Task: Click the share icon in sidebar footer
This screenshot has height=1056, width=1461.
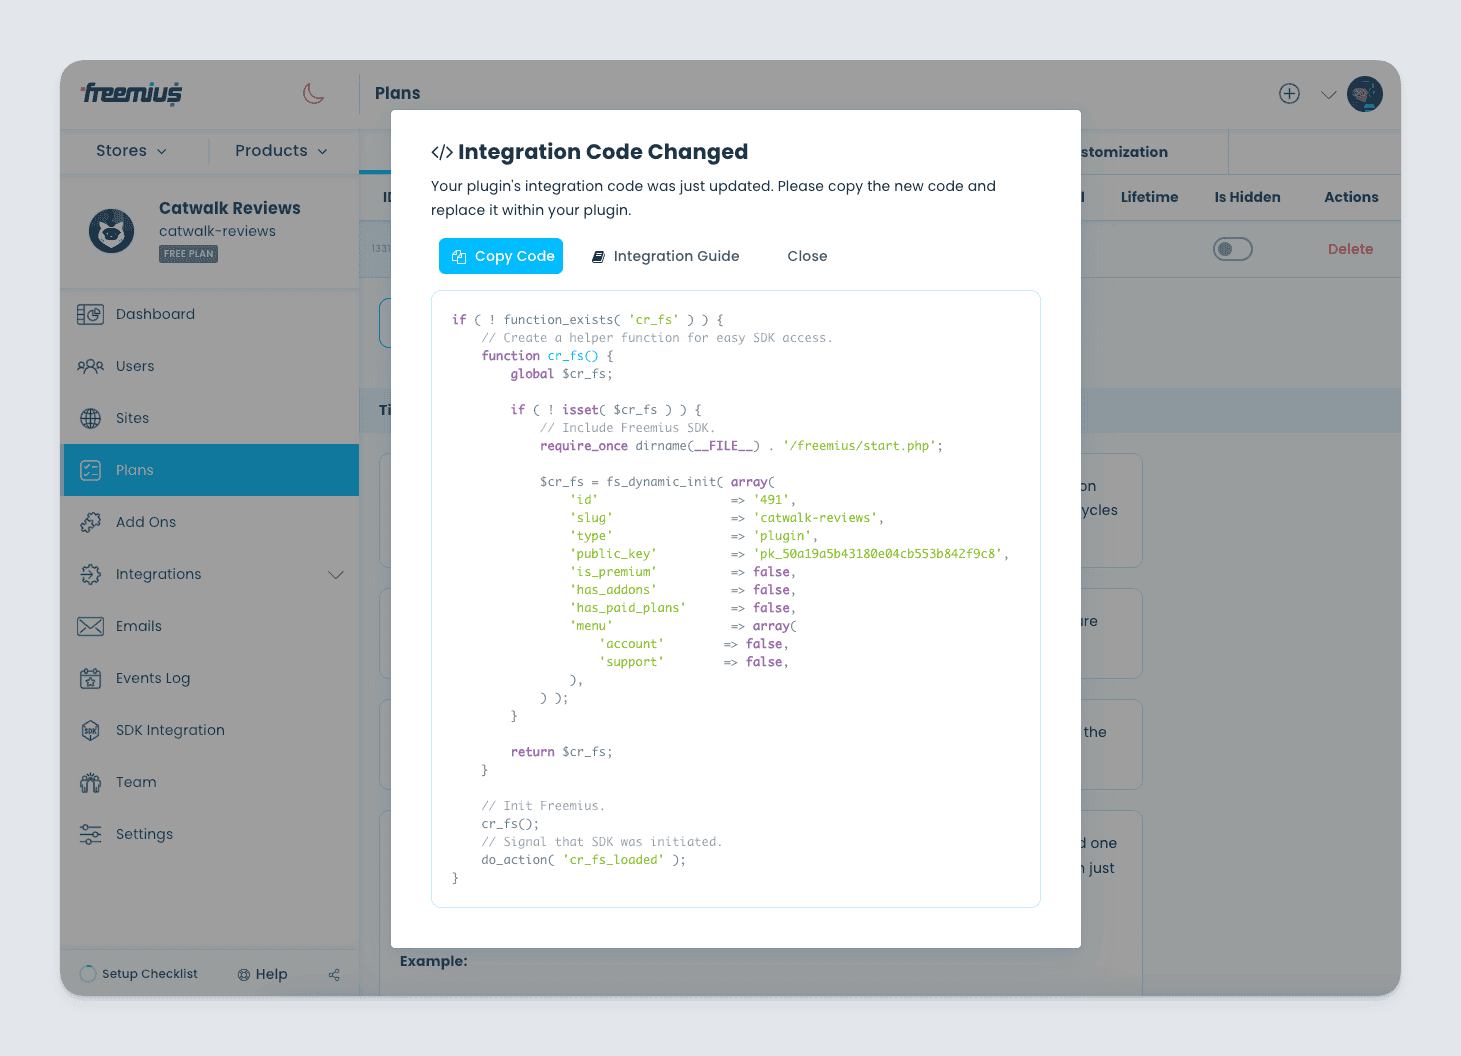Action: (x=334, y=975)
